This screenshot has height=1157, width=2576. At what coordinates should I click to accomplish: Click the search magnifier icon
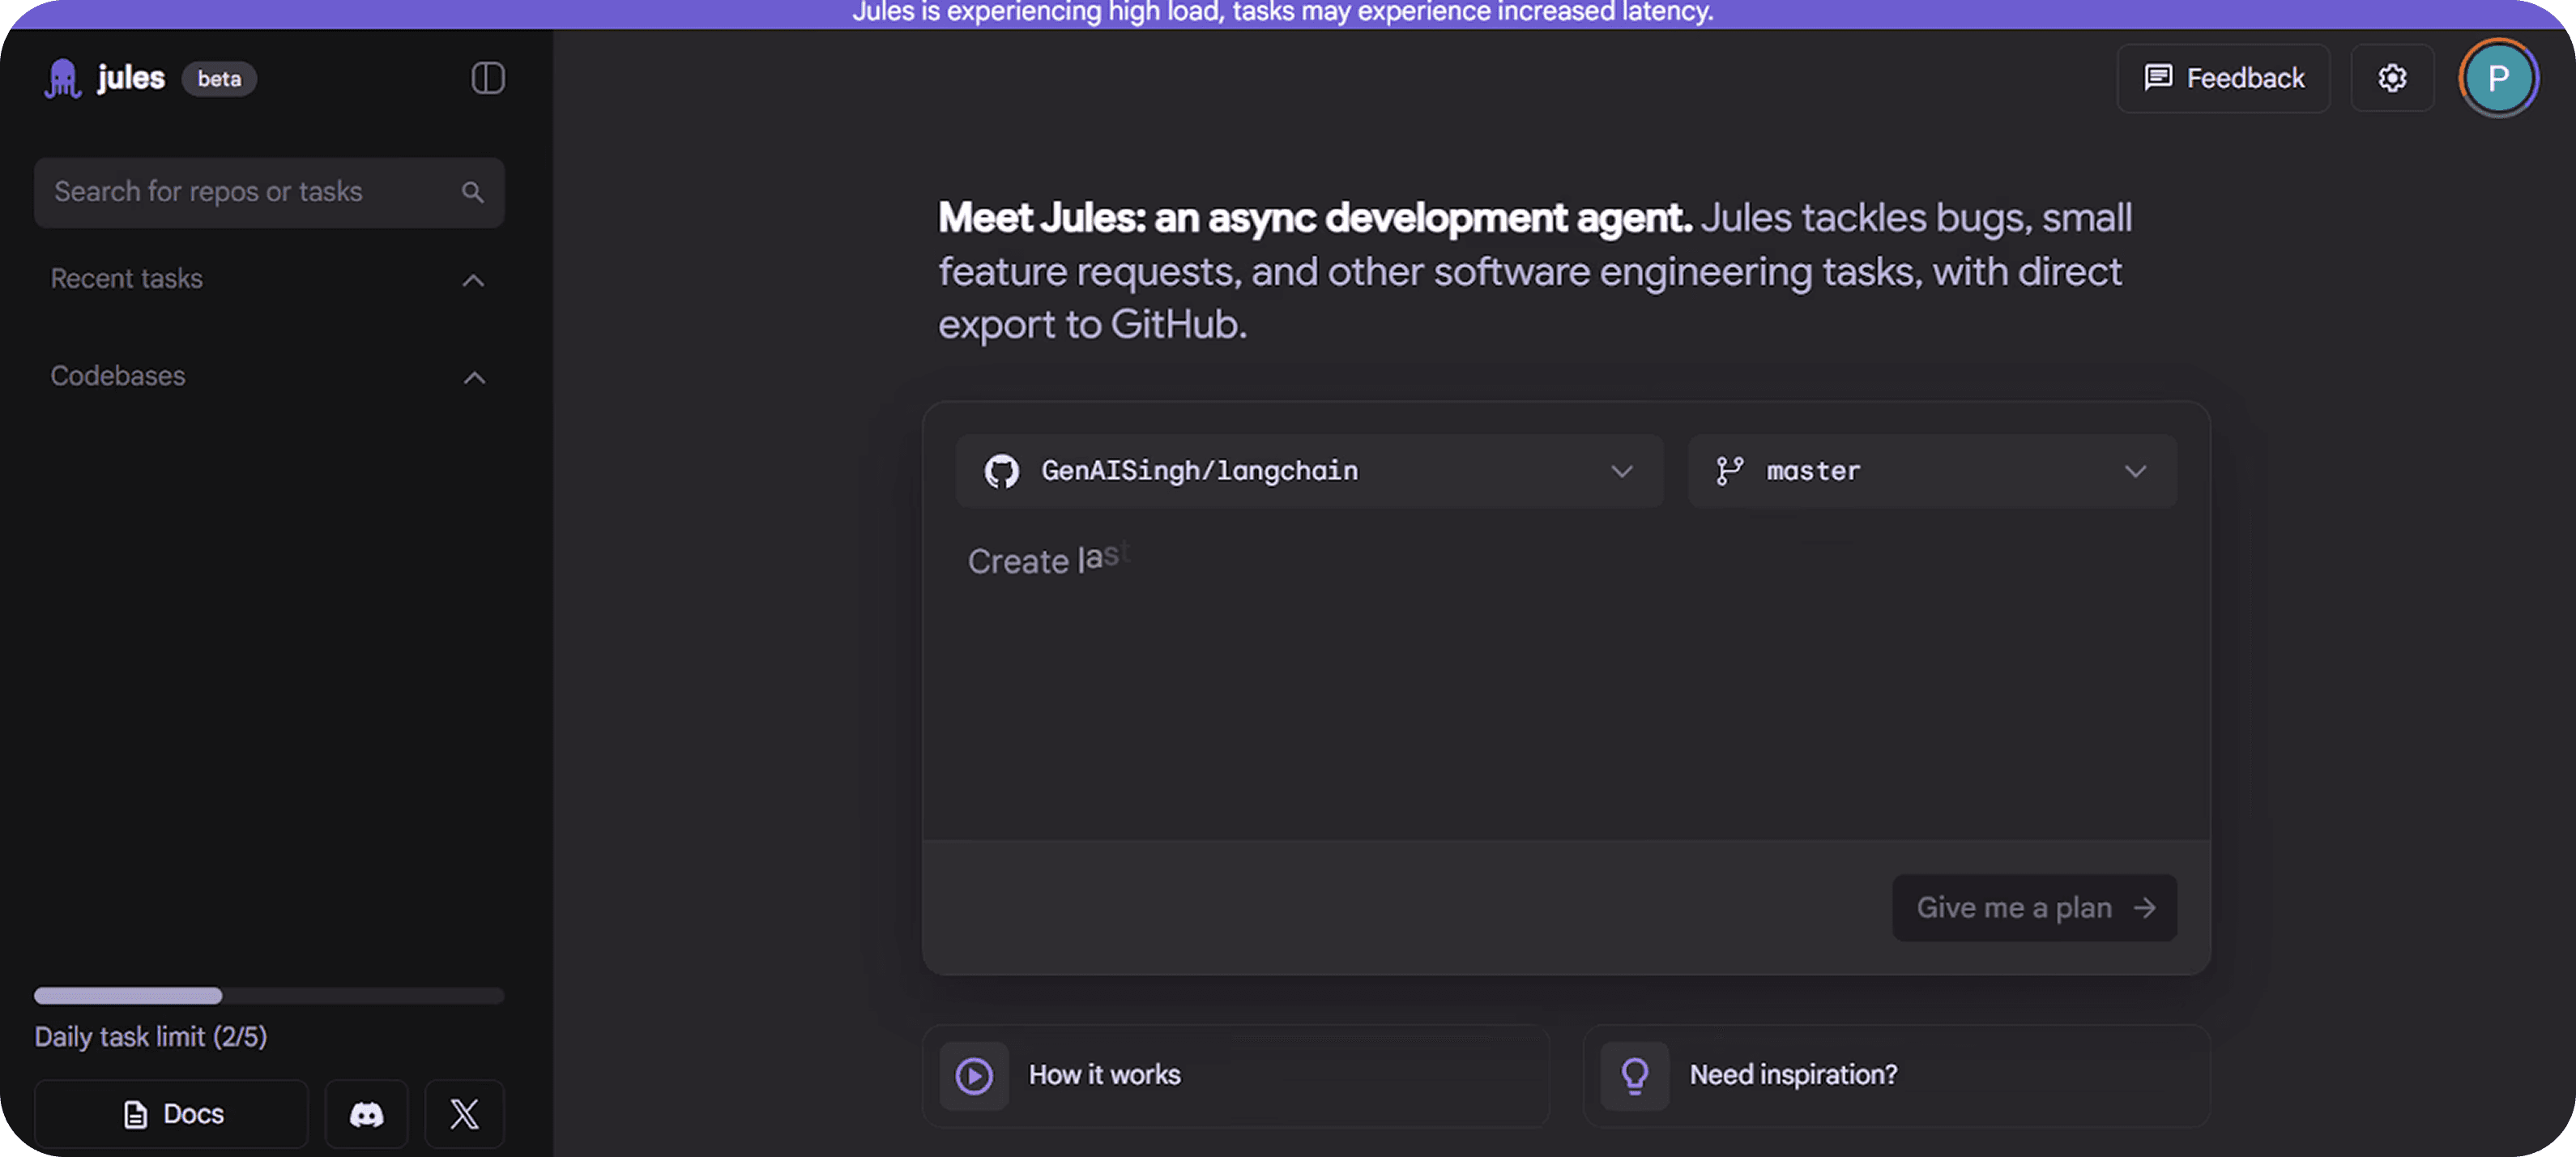coord(473,192)
